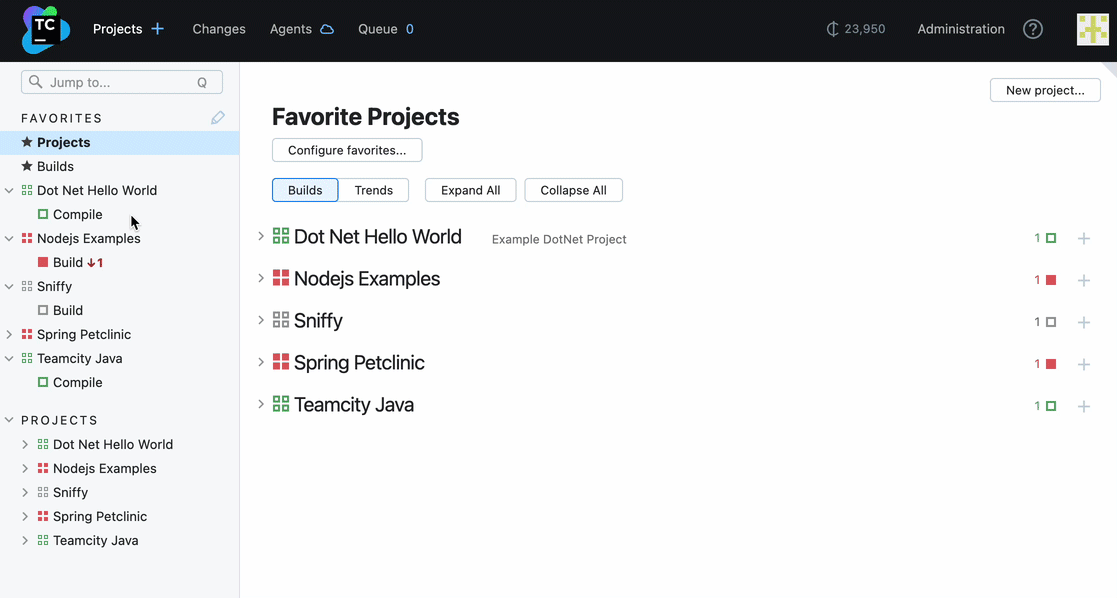Image resolution: width=1117 pixels, height=598 pixels.
Task: Expand Sniffy project in main list
Action: [261, 320]
